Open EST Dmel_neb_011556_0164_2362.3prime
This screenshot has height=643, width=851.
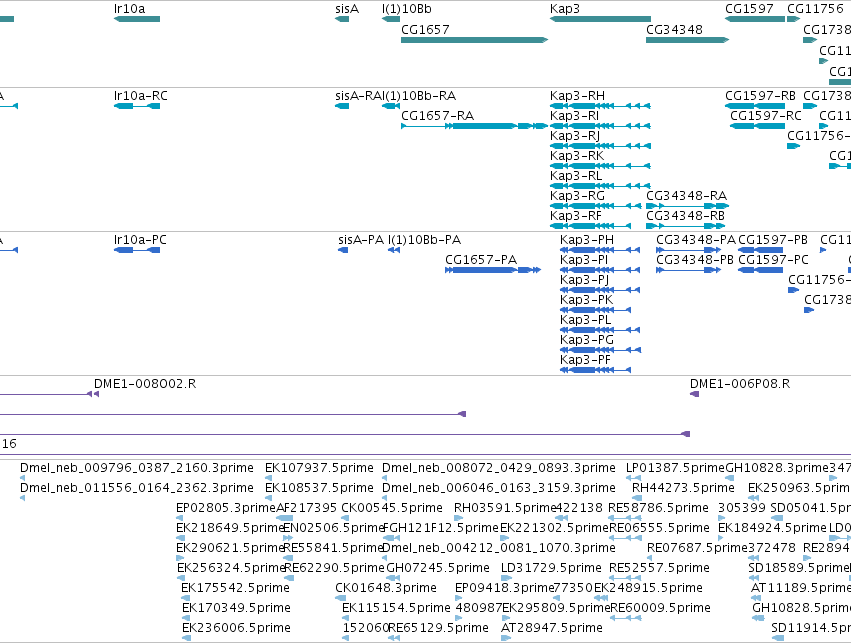22,498
